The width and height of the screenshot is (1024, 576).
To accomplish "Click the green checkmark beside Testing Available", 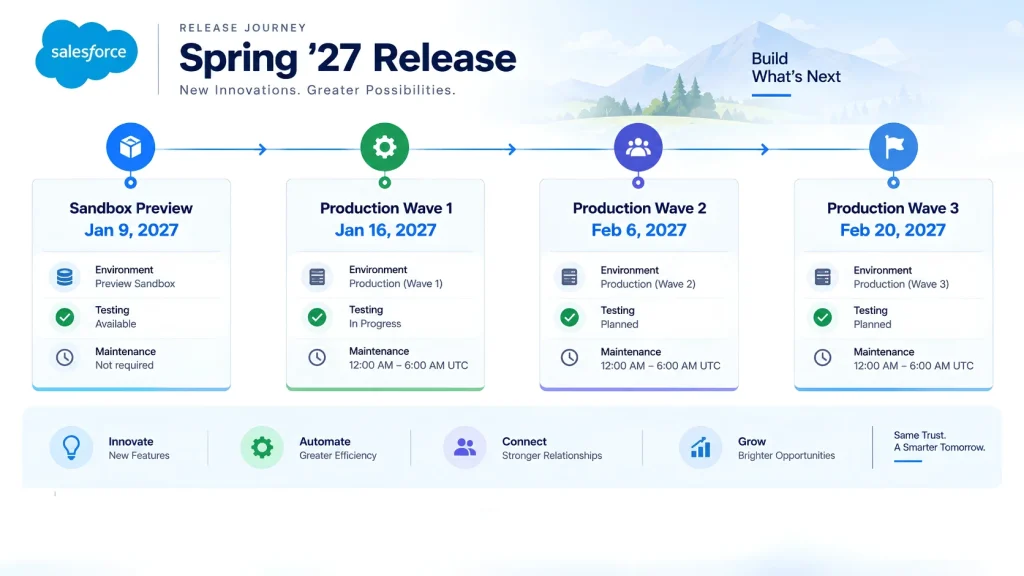I will coord(65,317).
